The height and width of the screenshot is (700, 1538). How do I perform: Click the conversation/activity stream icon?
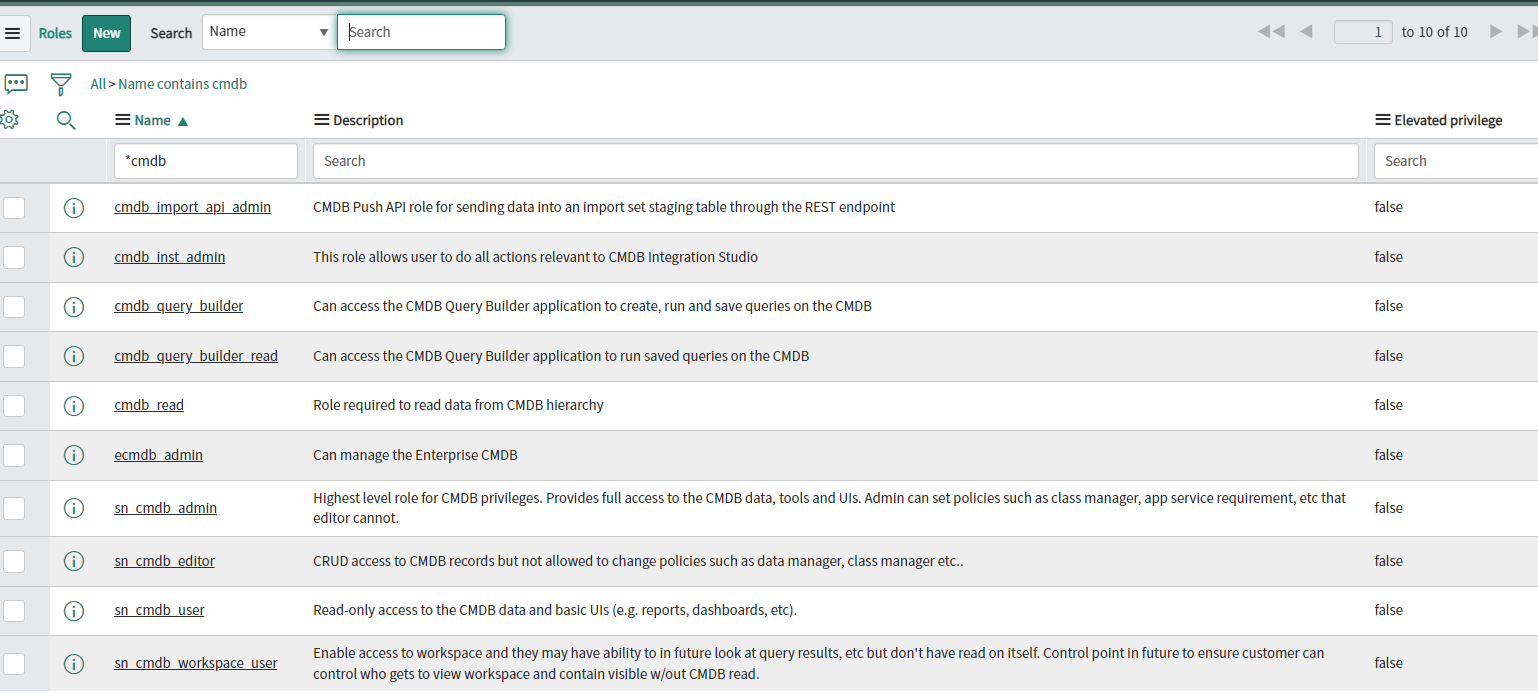tap(16, 83)
